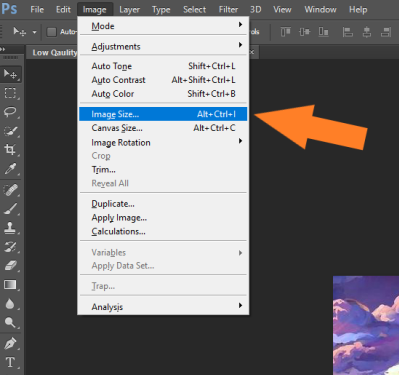Choose Duplicate menu item
The image size is (399, 375).
(x=163, y=204)
